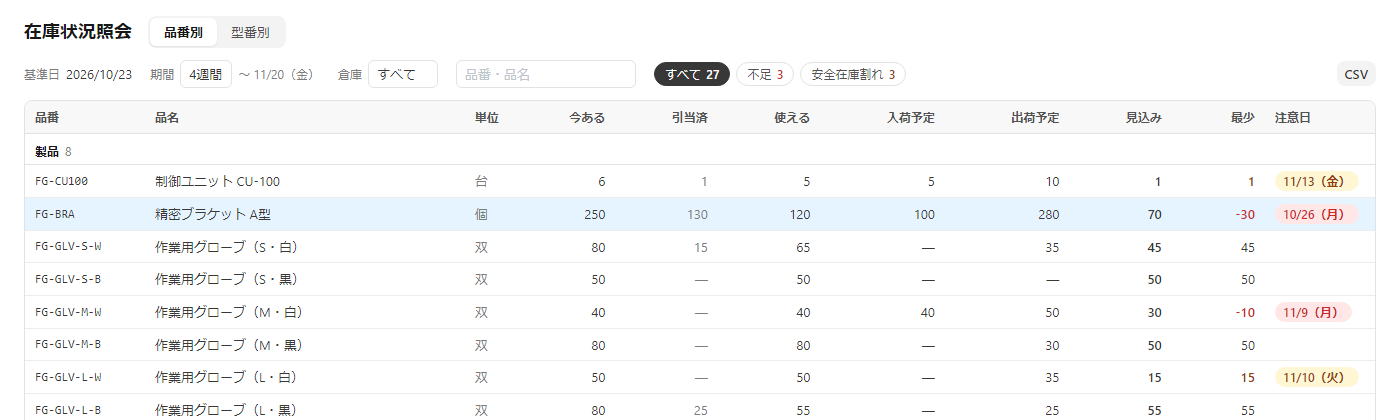Open 作業用グローブ（M・黒）
The width and height of the screenshot is (1400, 420).
[229, 345]
